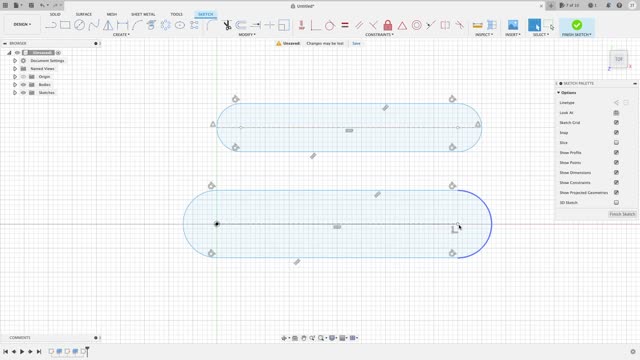This screenshot has height=360, width=640.
Task: Apply the Equal constraint
Action: tap(345, 25)
